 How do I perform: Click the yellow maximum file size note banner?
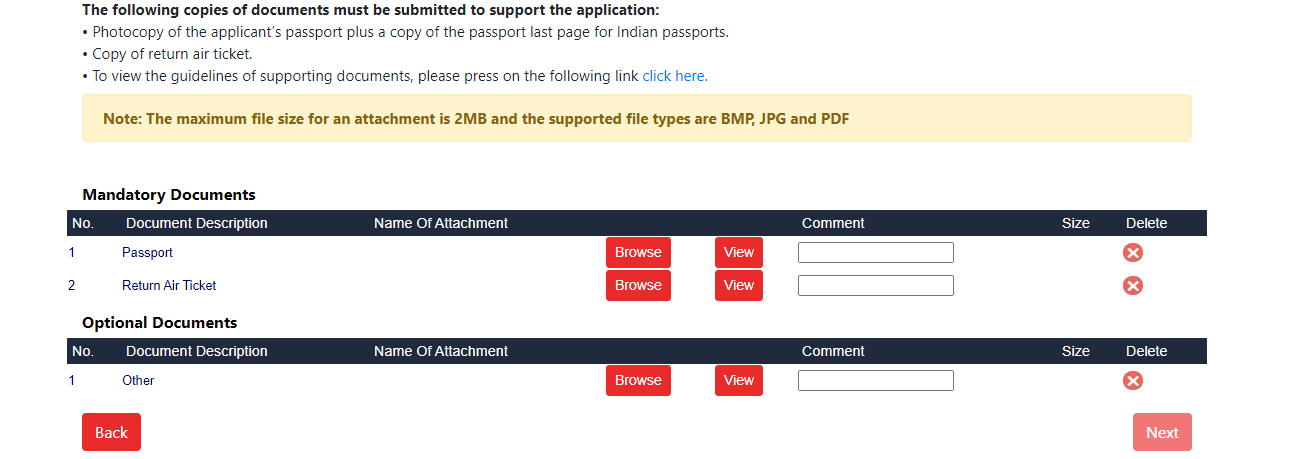point(637,118)
